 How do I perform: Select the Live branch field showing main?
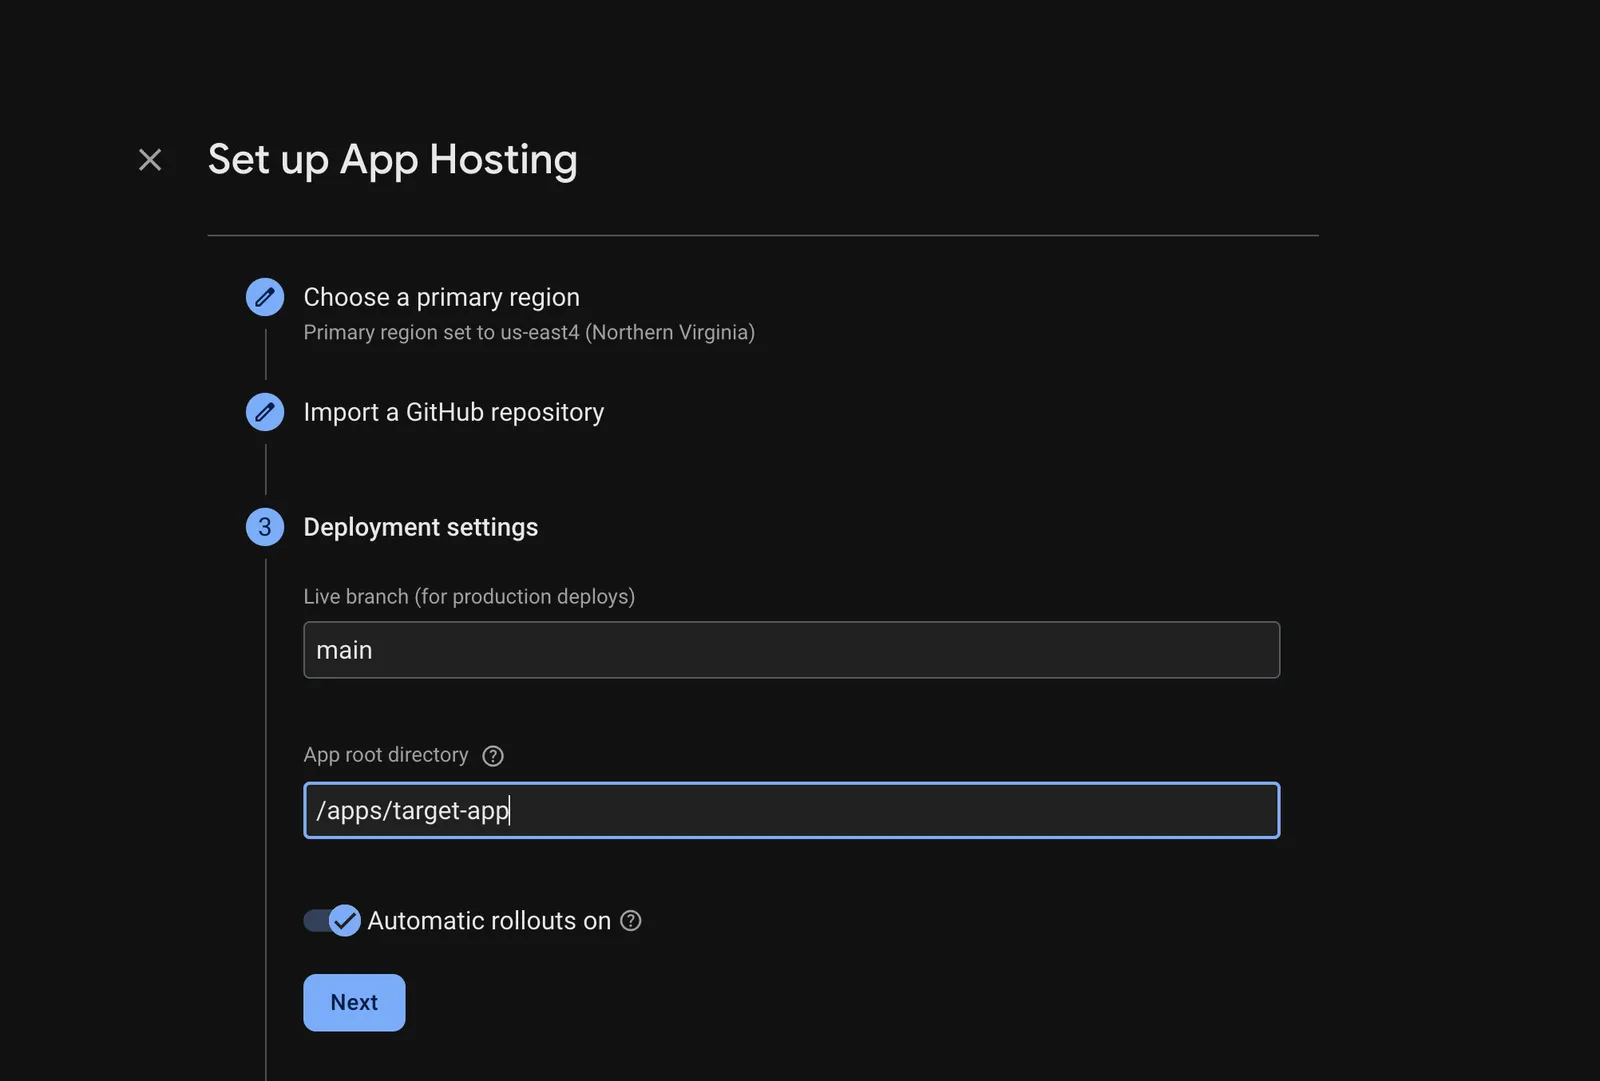click(791, 649)
